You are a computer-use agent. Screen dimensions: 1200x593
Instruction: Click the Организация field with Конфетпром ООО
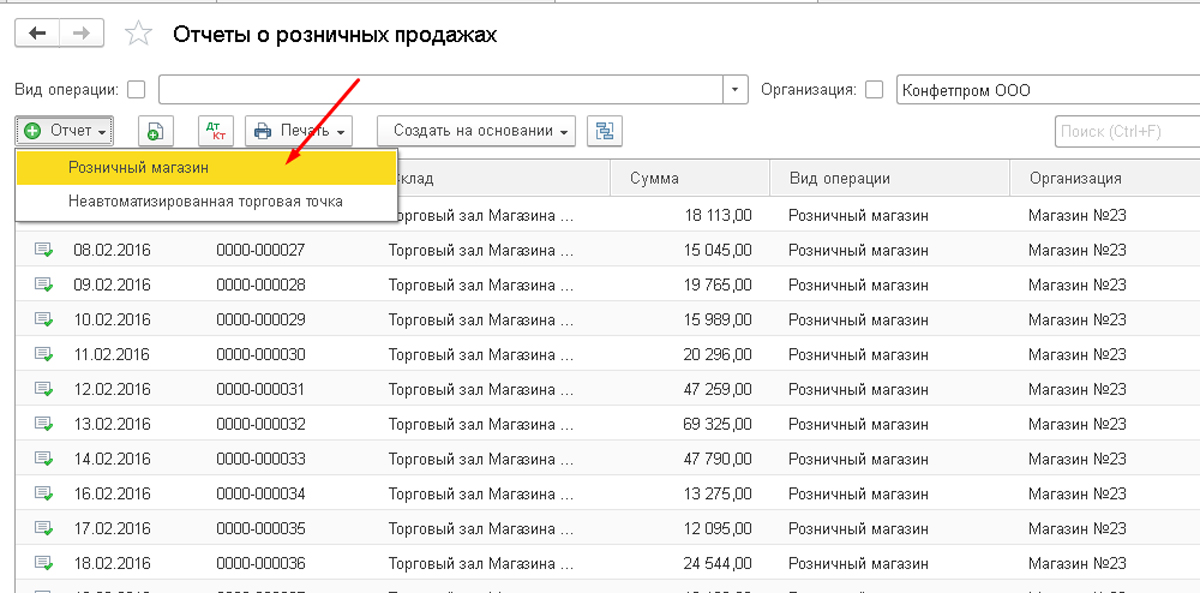point(1045,90)
